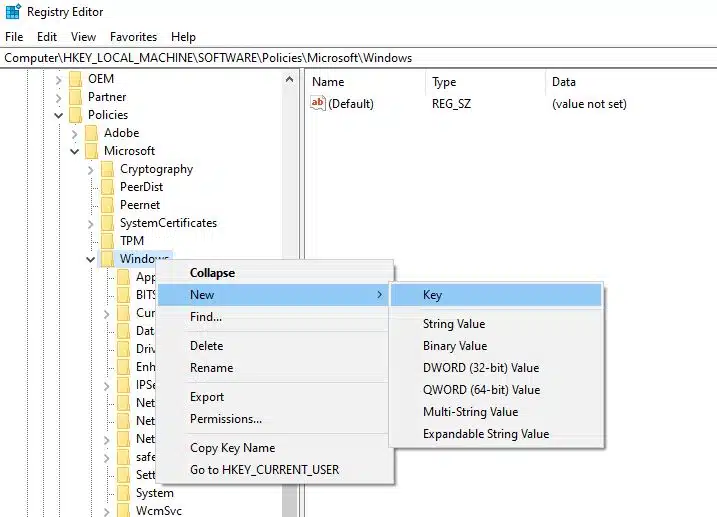This screenshot has width=717, height=517.
Task: Choose Binary Value in the submenu
Action: click(x=496, y=346)
